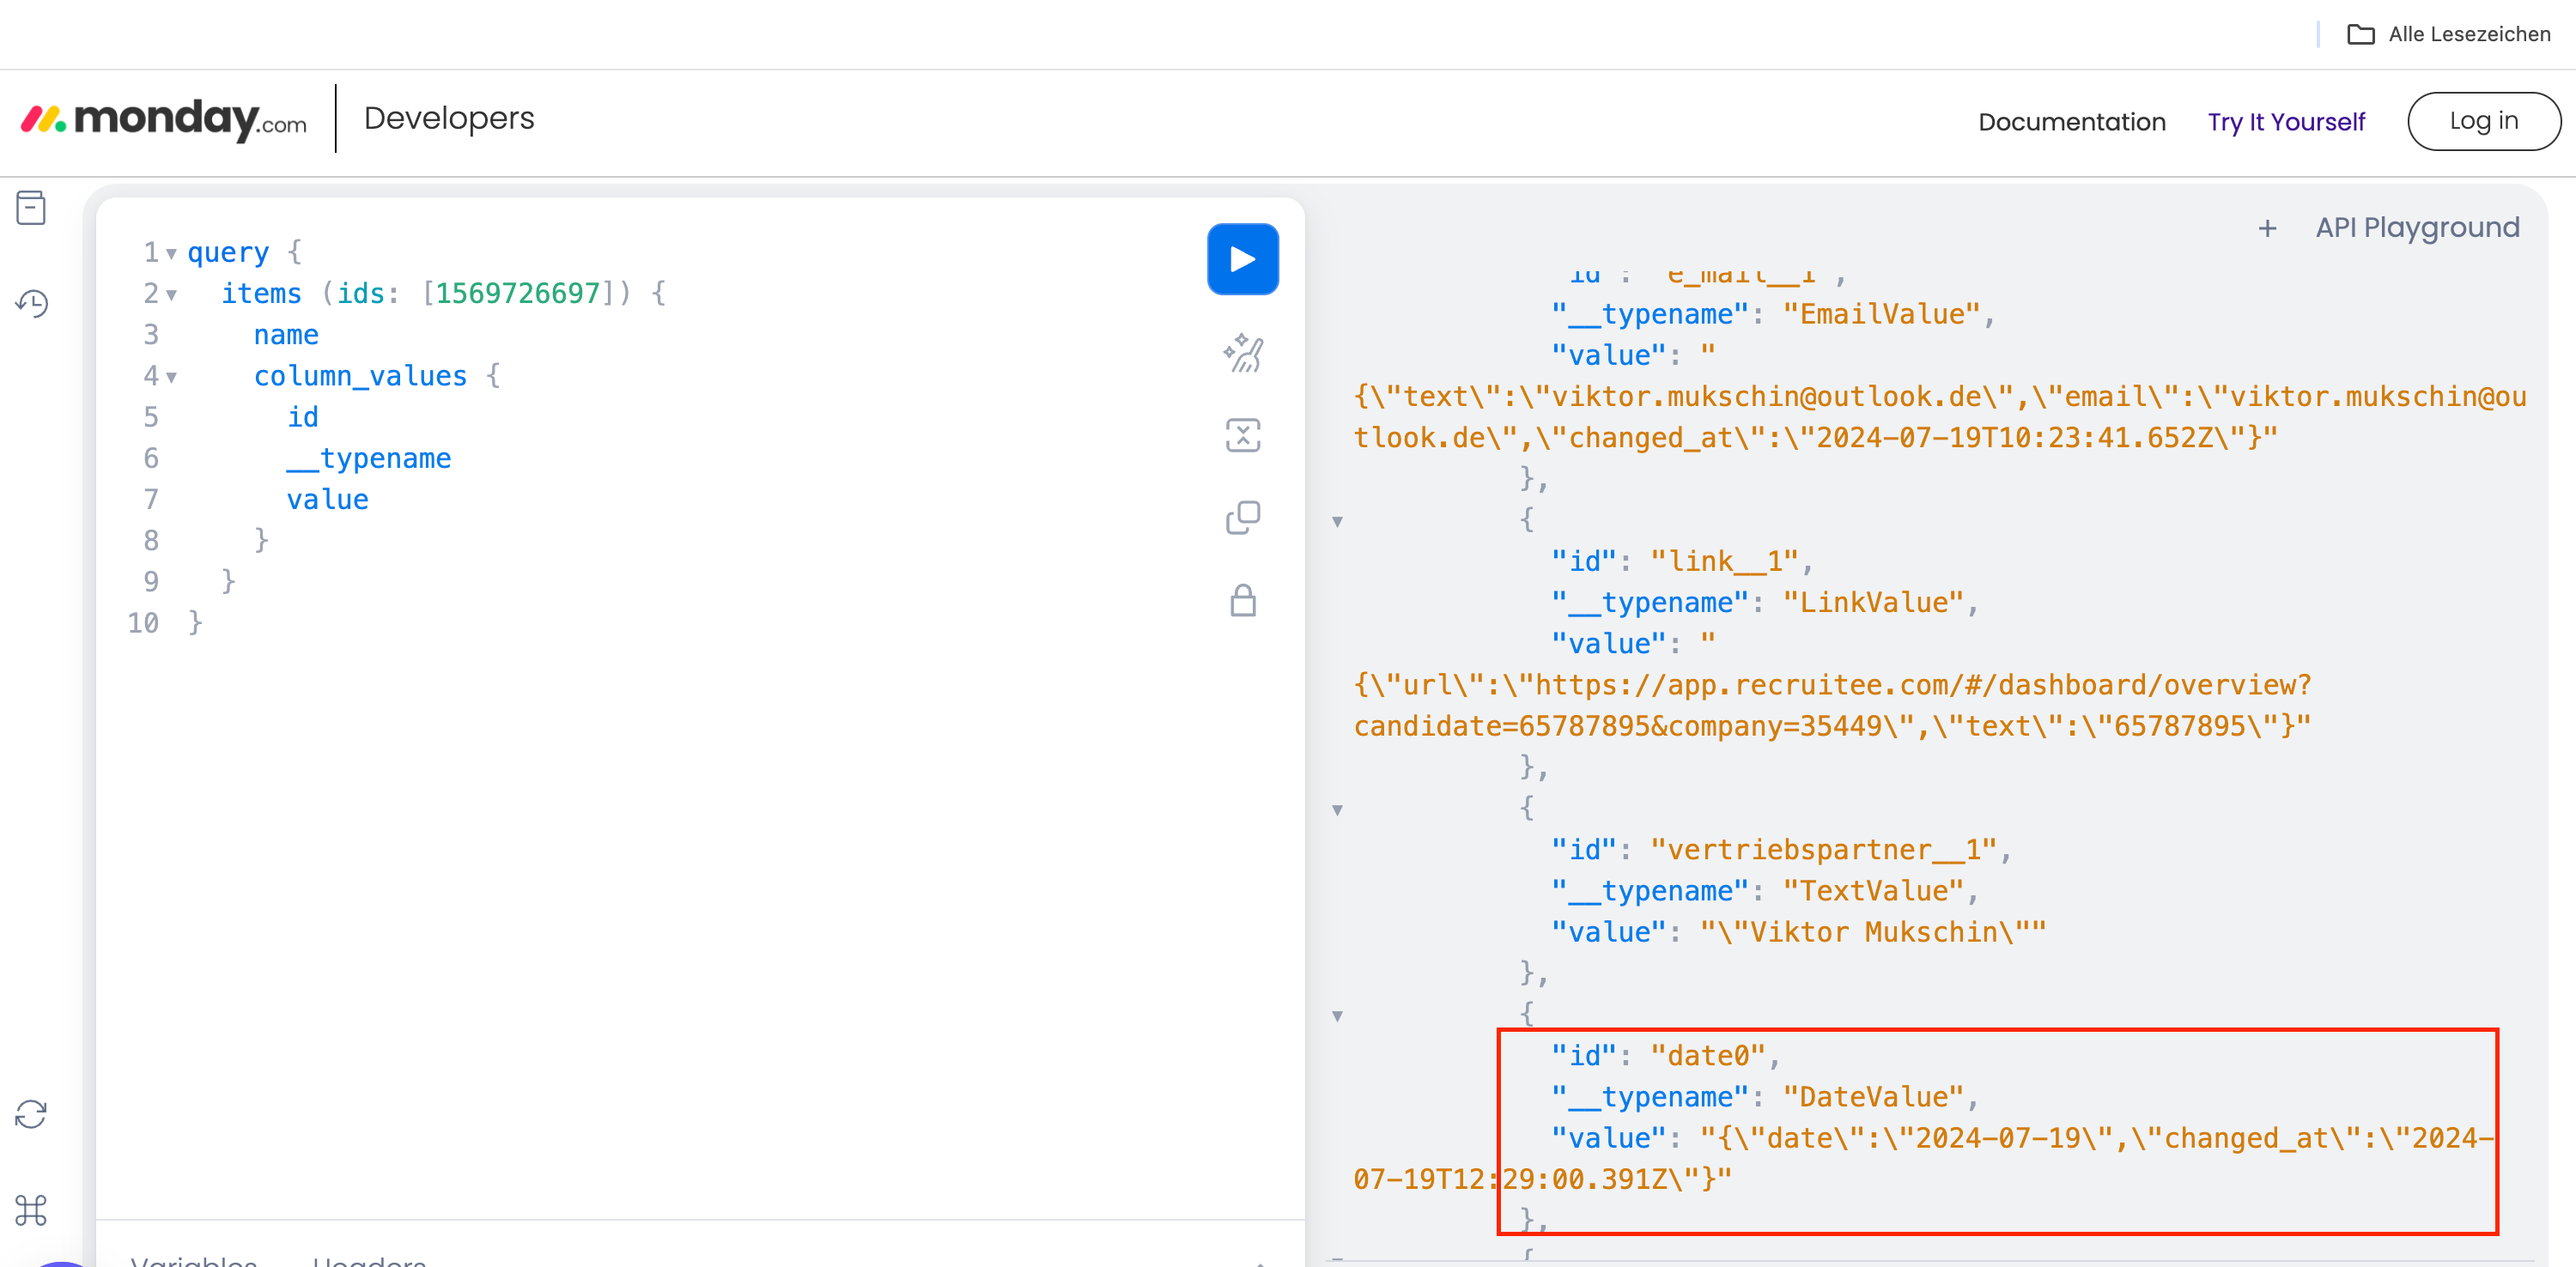Click the id field on line 5
The width and height of the screenshot is (2576, 1267).
(302, 417)
